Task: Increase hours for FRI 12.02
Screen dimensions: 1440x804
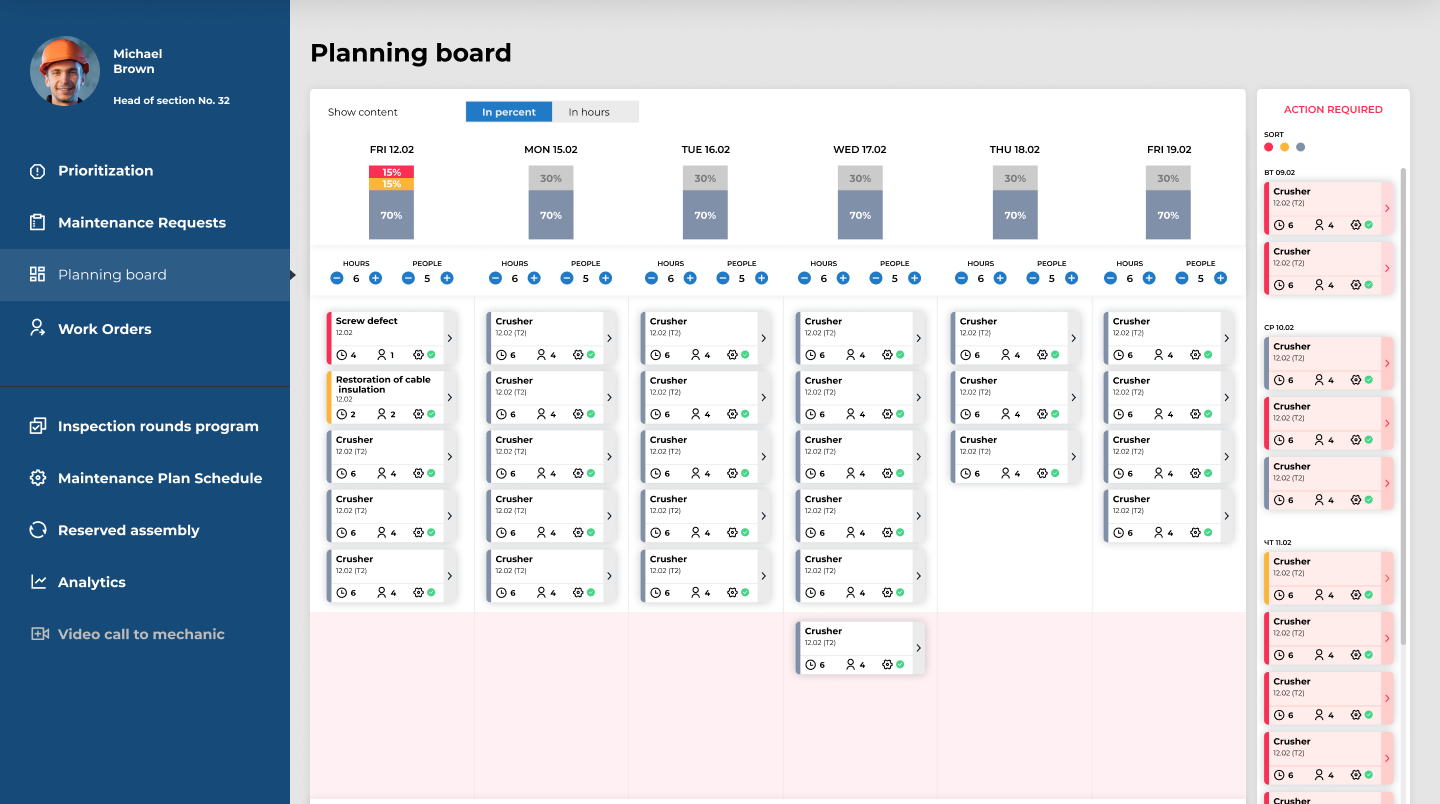Action: [x=375, y=278]
